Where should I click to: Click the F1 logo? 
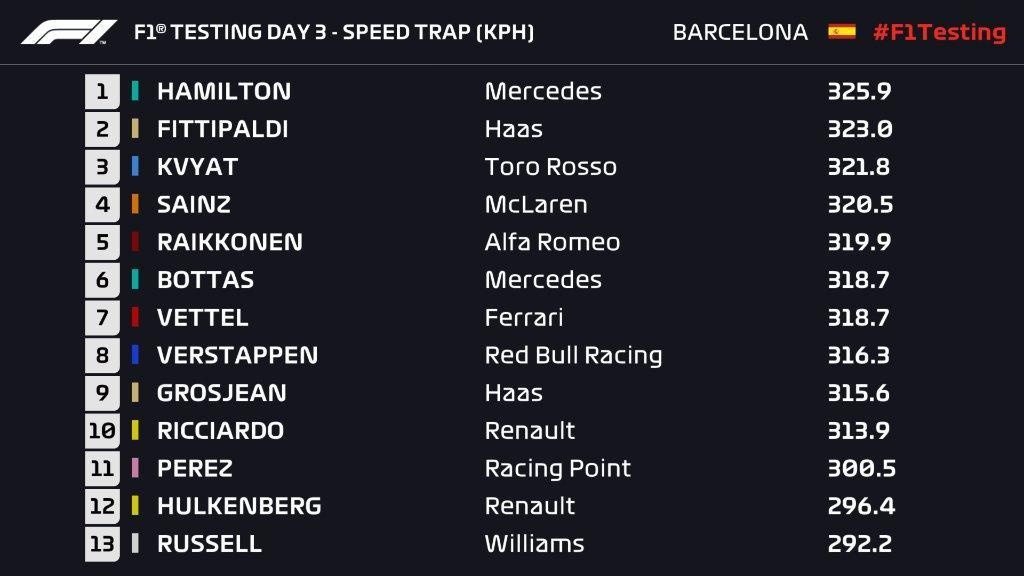pyautogui.click(x=69, y=32)
